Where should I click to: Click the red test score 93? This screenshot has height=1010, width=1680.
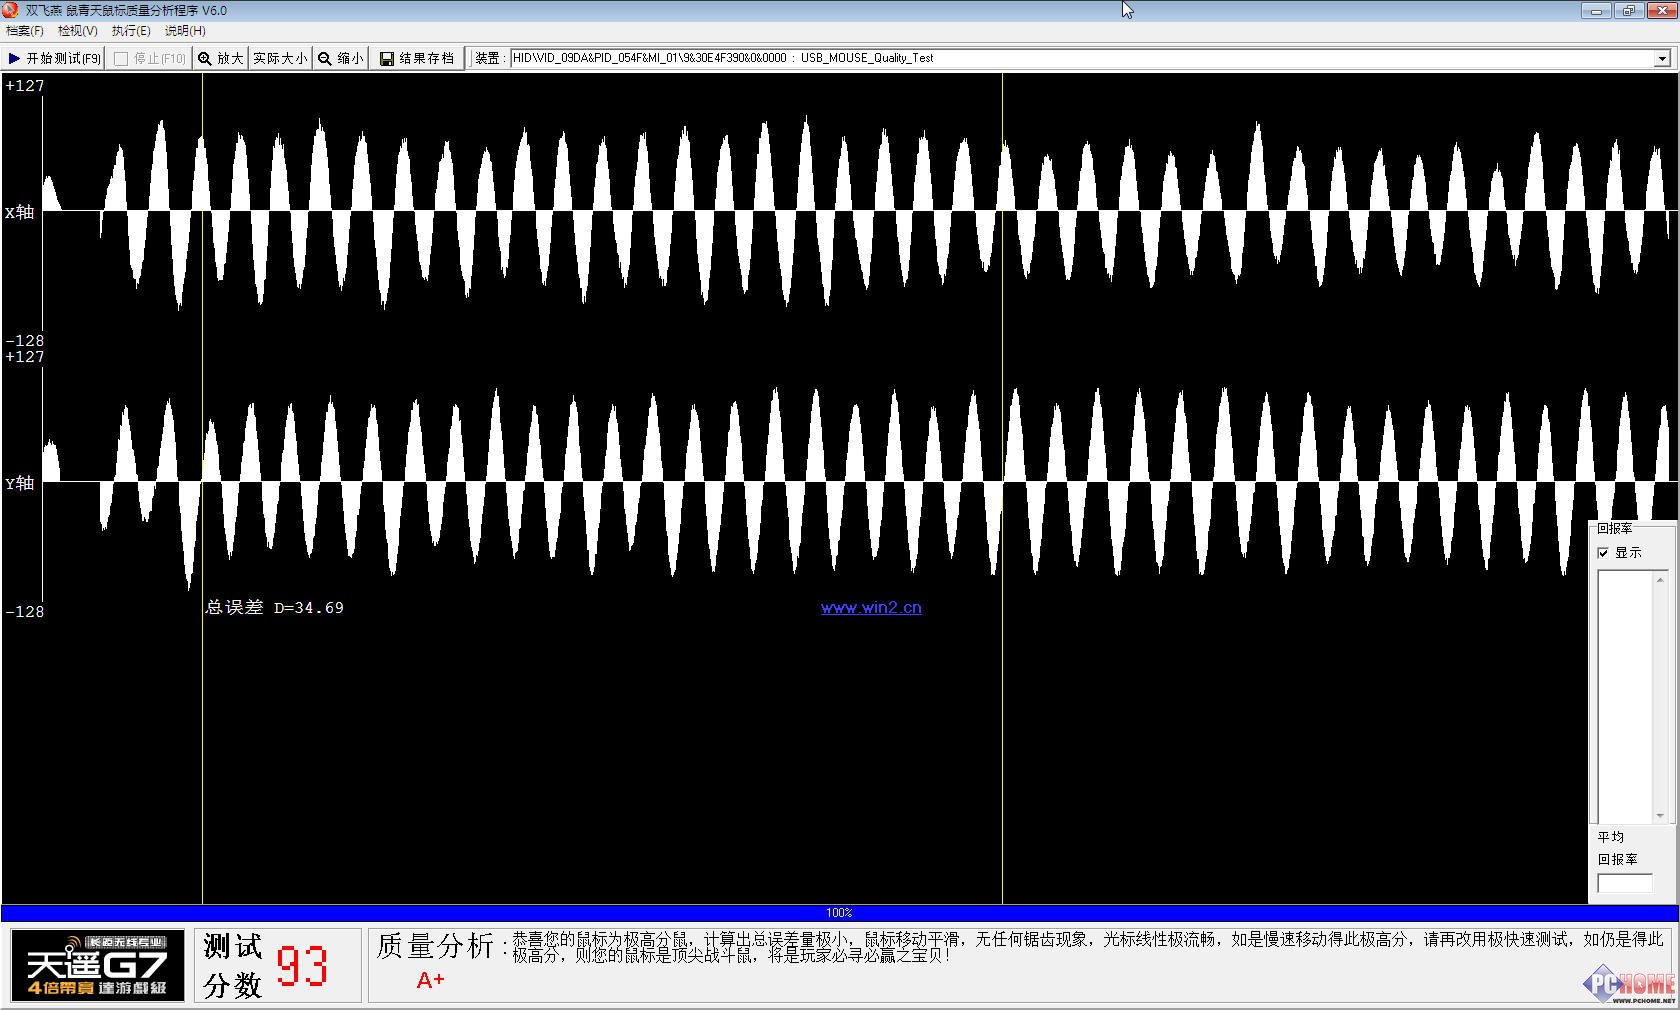(x=302, y=966)
